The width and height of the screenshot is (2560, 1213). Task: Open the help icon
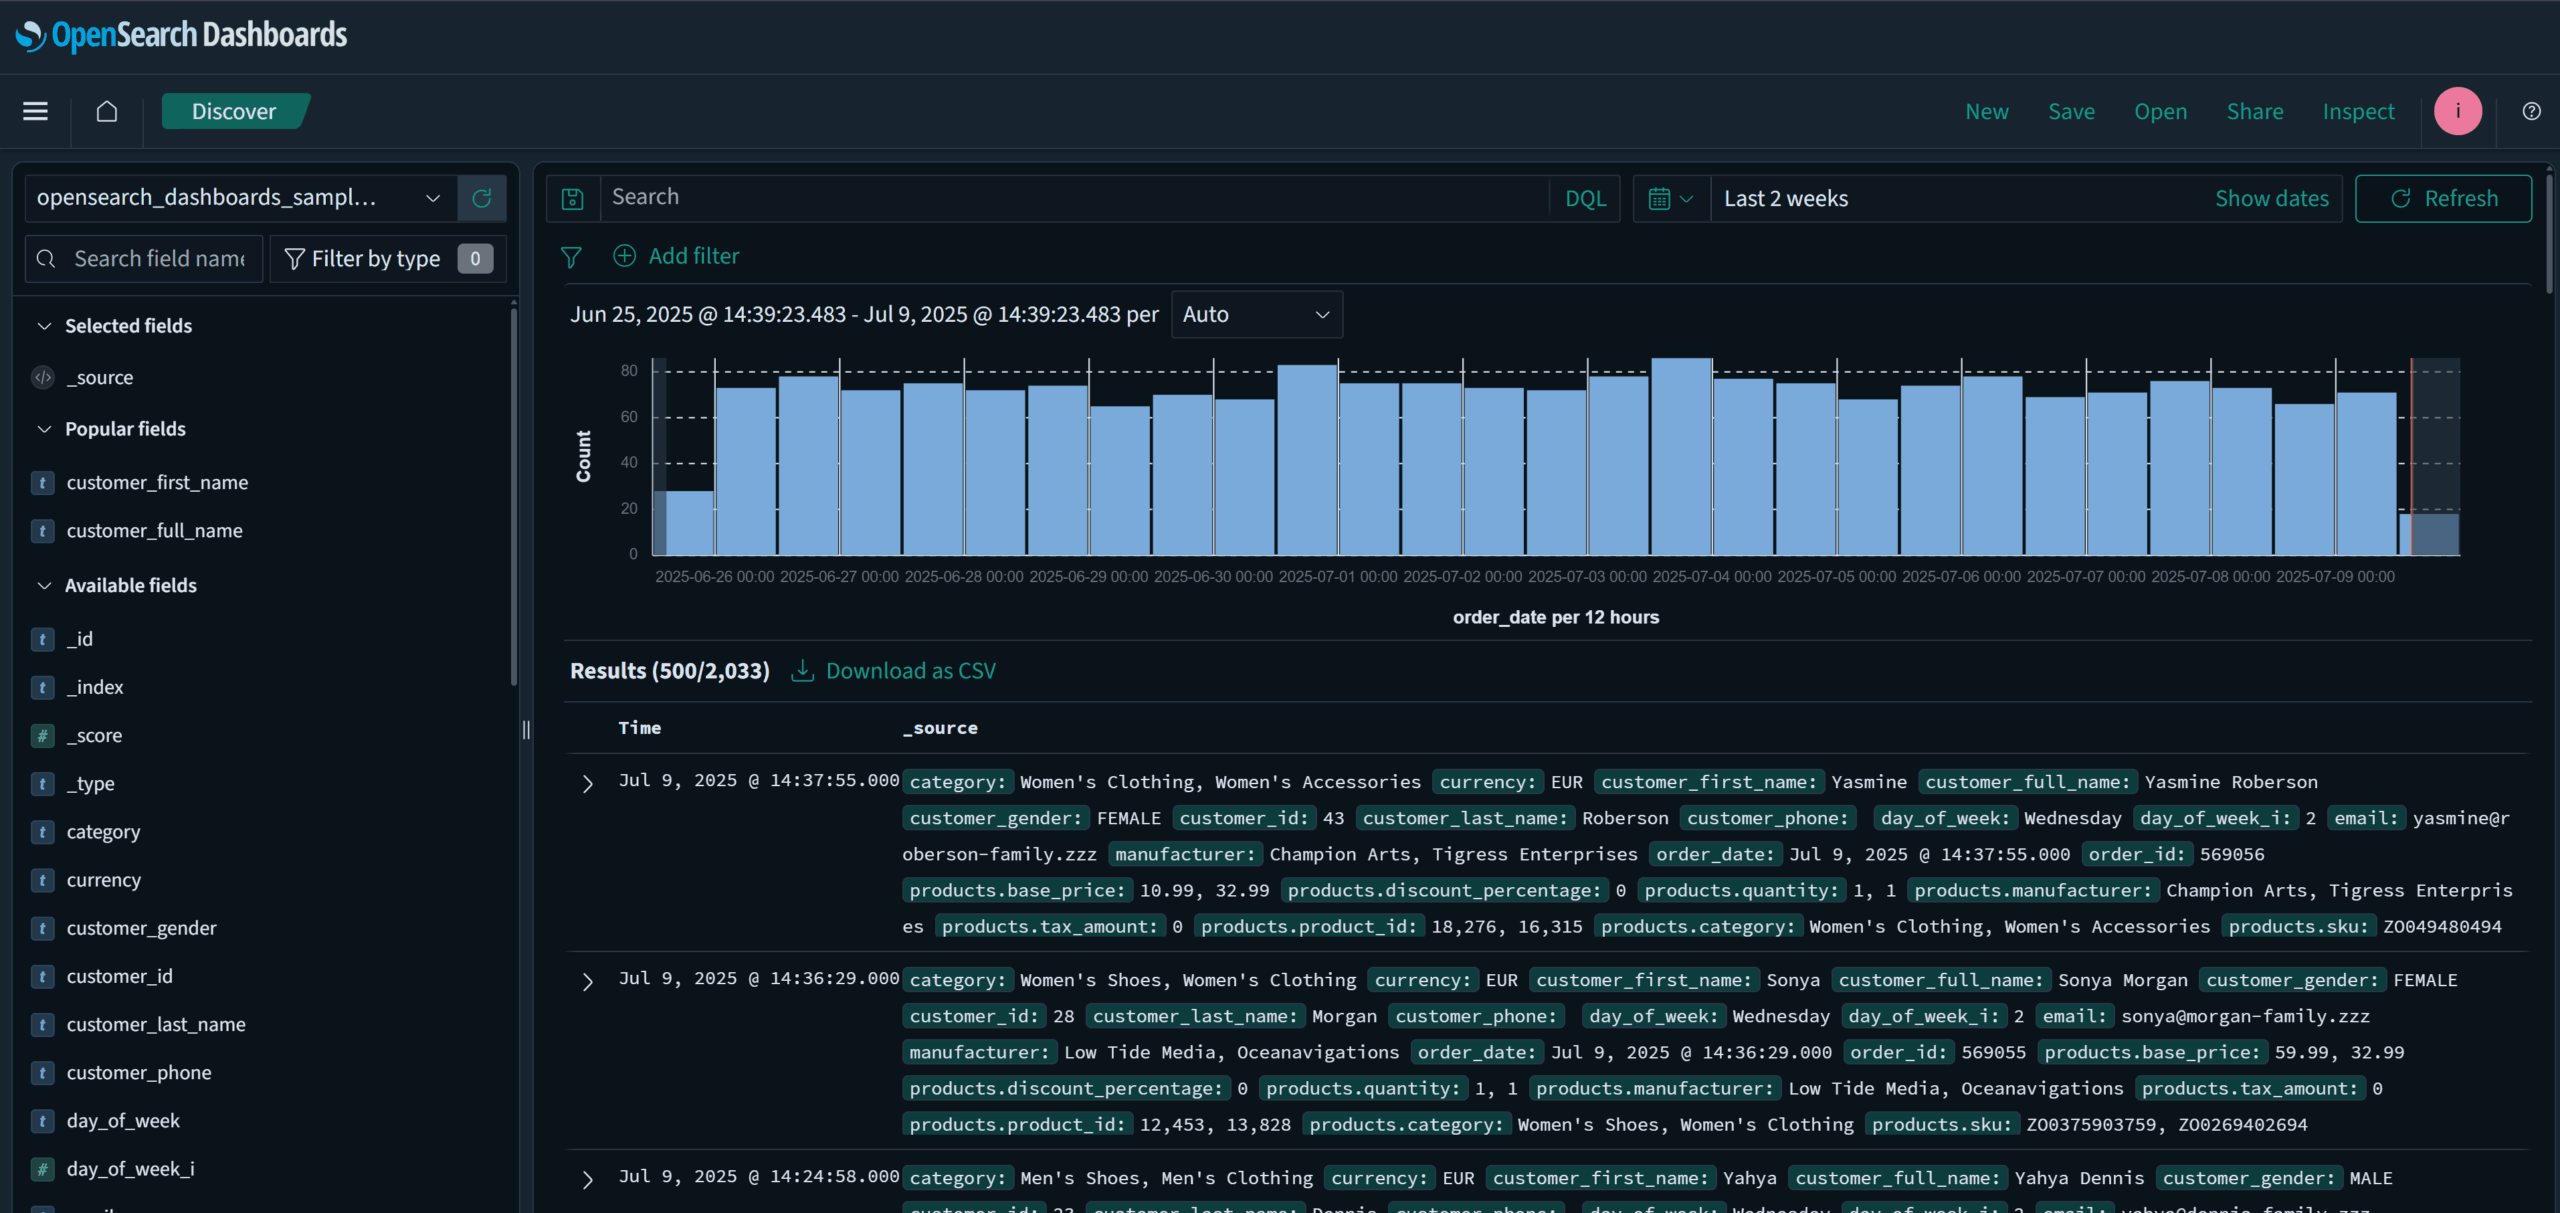(x=2531, y=111)
